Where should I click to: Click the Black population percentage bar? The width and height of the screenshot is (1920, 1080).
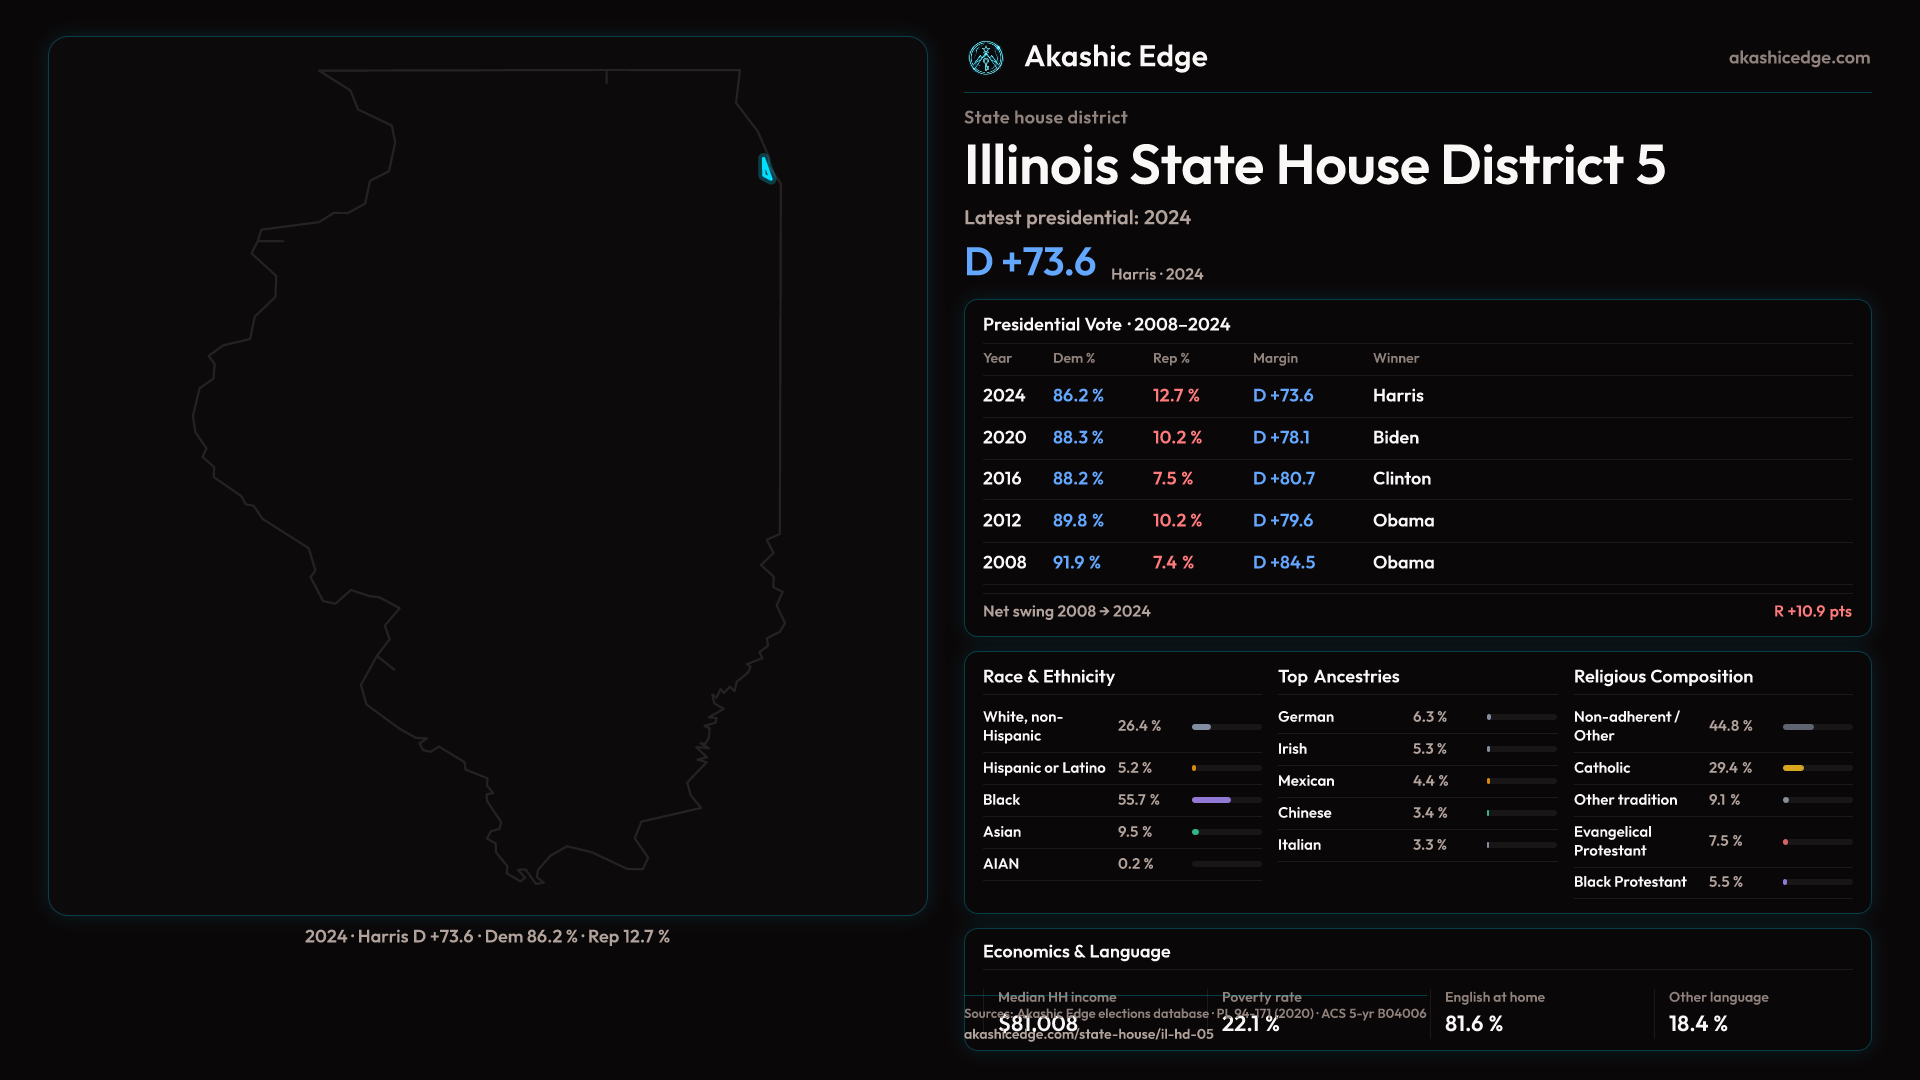point(1211,800)
